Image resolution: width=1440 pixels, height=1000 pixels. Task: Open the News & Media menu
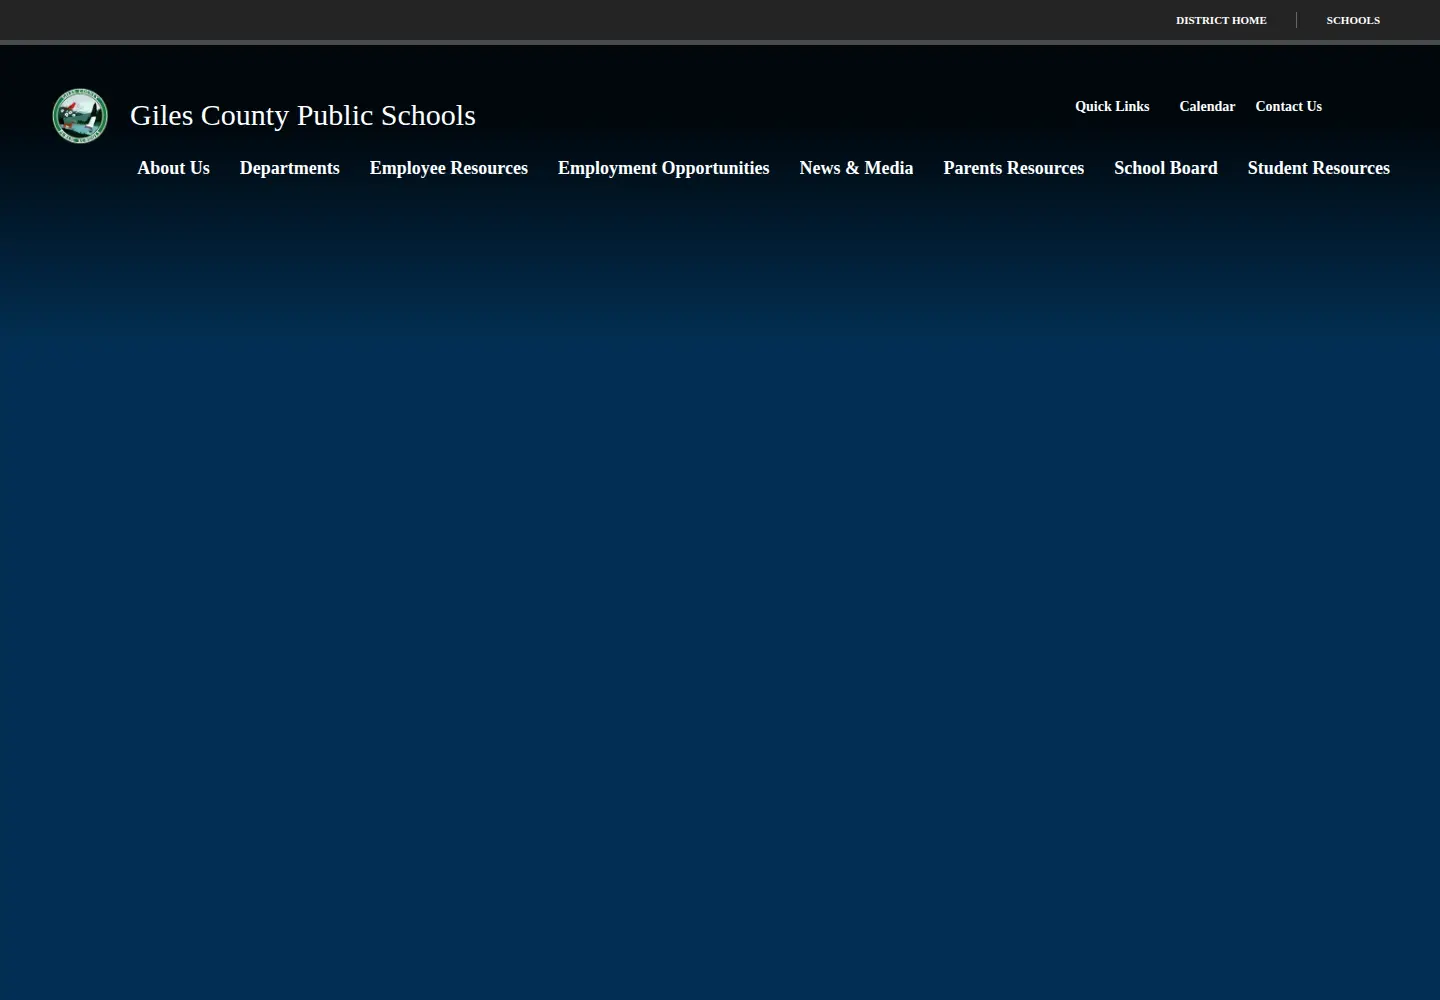coord(856,168)
